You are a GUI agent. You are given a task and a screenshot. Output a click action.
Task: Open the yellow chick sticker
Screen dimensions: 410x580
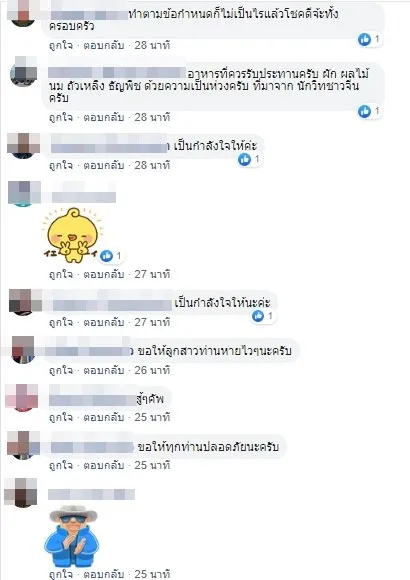tap(71, 235)
